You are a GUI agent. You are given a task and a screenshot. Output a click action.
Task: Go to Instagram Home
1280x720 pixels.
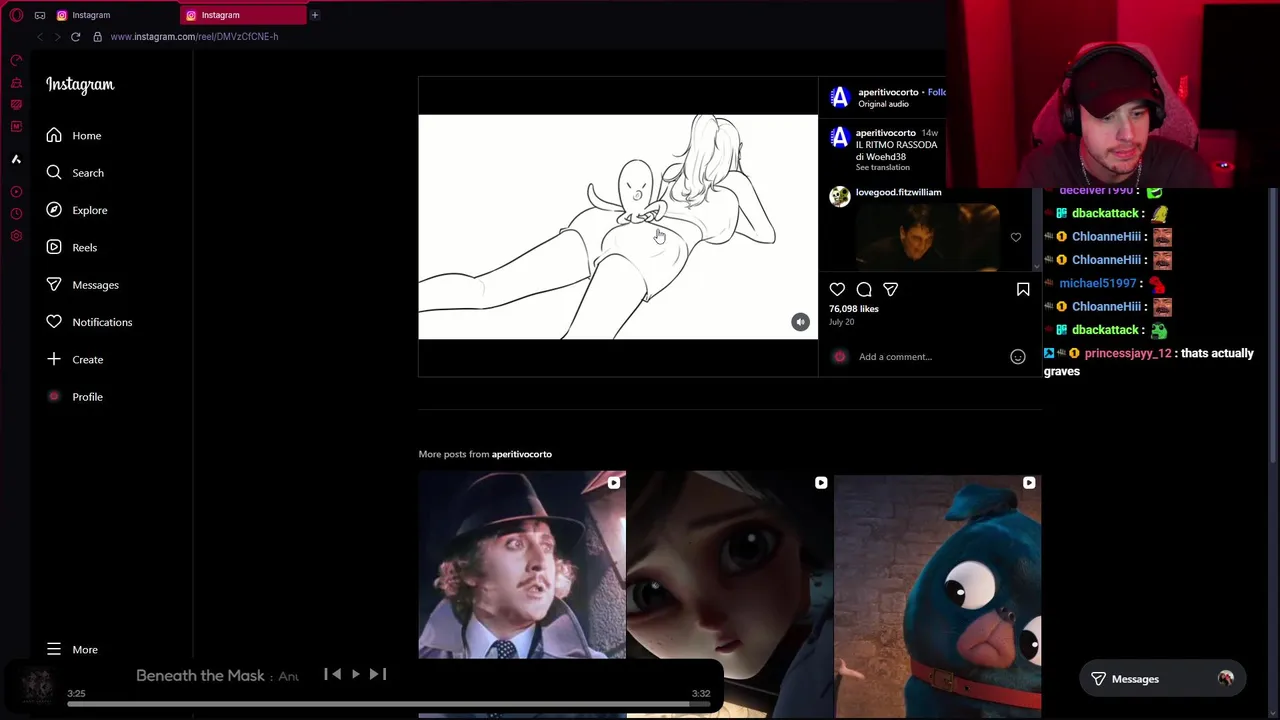(x=74, y=135)
